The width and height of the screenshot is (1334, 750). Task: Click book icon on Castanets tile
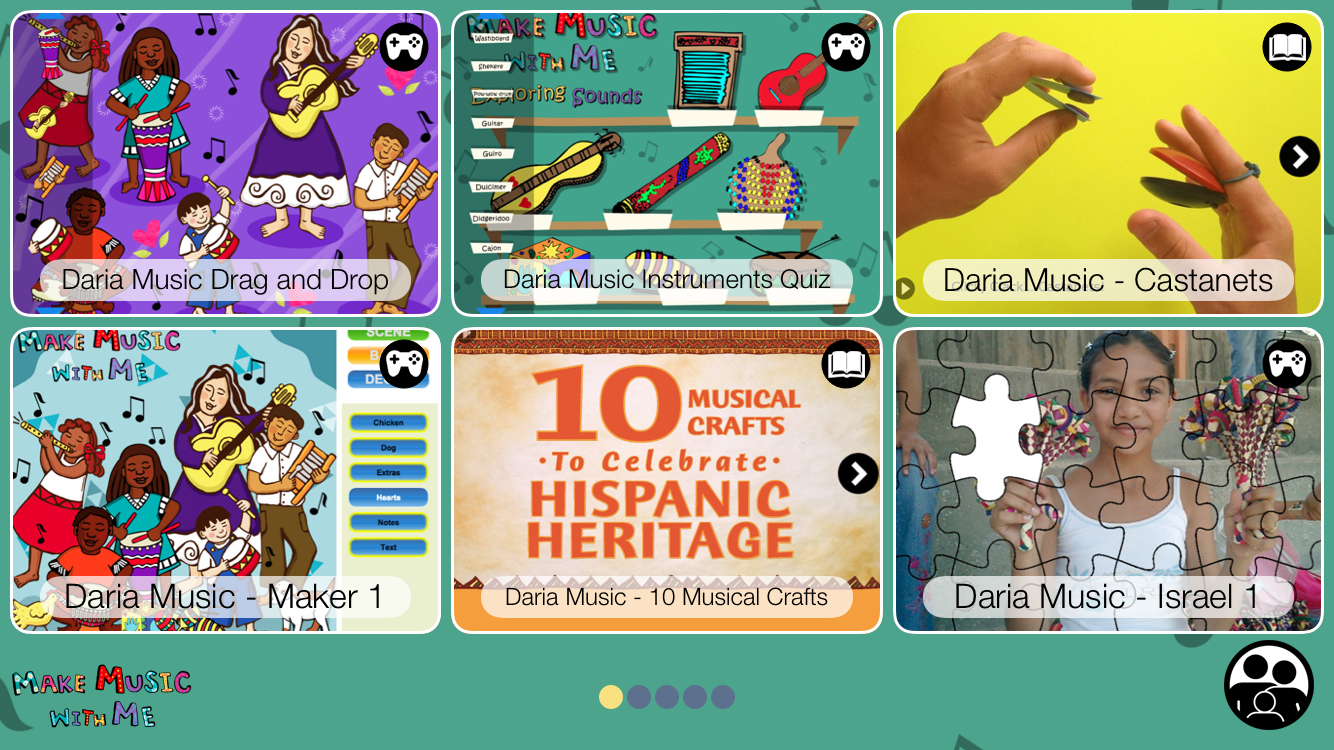pyautogui.click(x=1287, y=47)
